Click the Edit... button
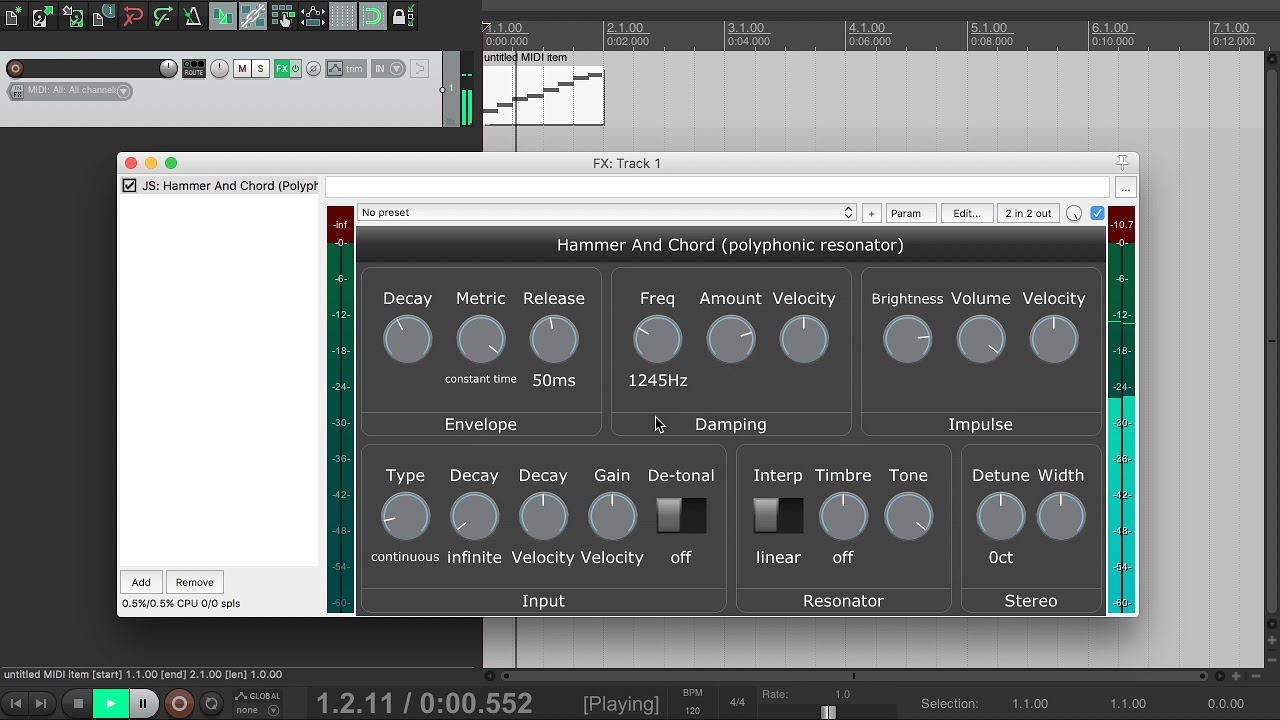1280x720 pixels. pos(967,213)
